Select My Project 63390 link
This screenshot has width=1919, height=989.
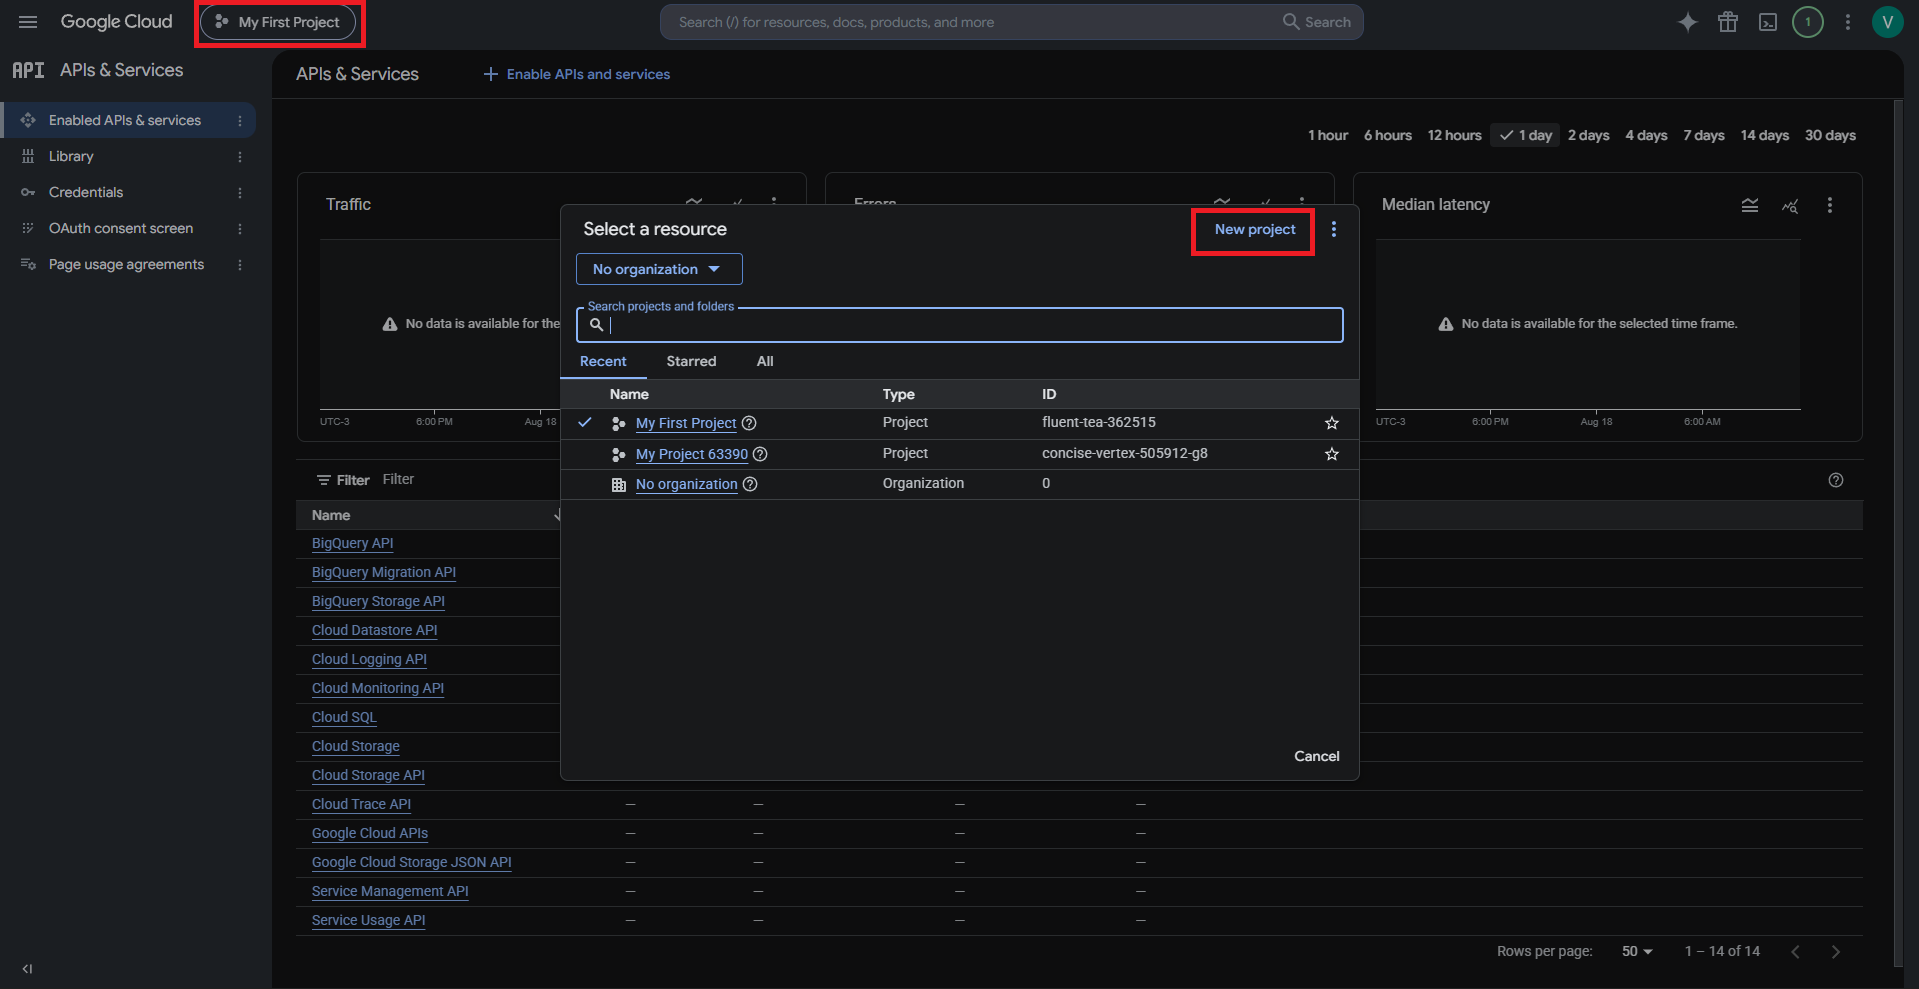tap(692, 454)
